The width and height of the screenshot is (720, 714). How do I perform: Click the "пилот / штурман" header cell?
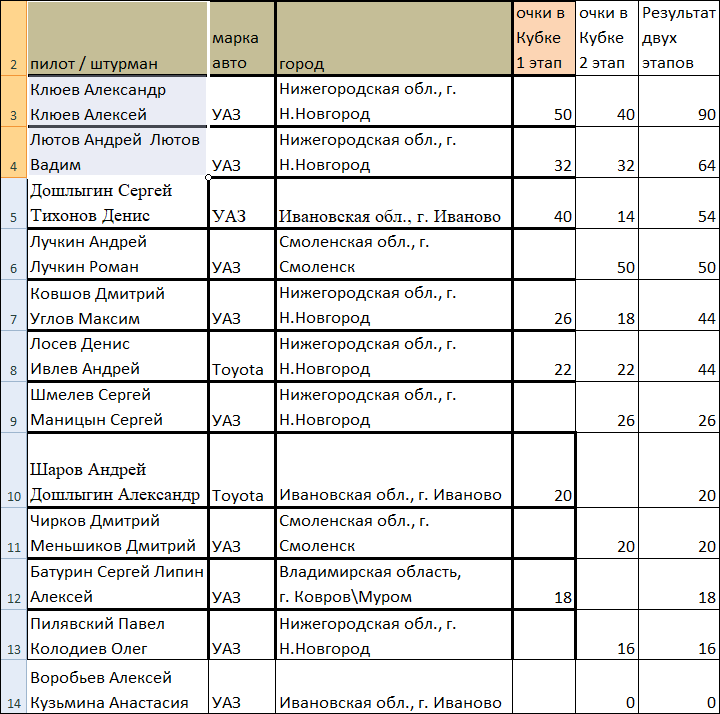tap(117, 38)
